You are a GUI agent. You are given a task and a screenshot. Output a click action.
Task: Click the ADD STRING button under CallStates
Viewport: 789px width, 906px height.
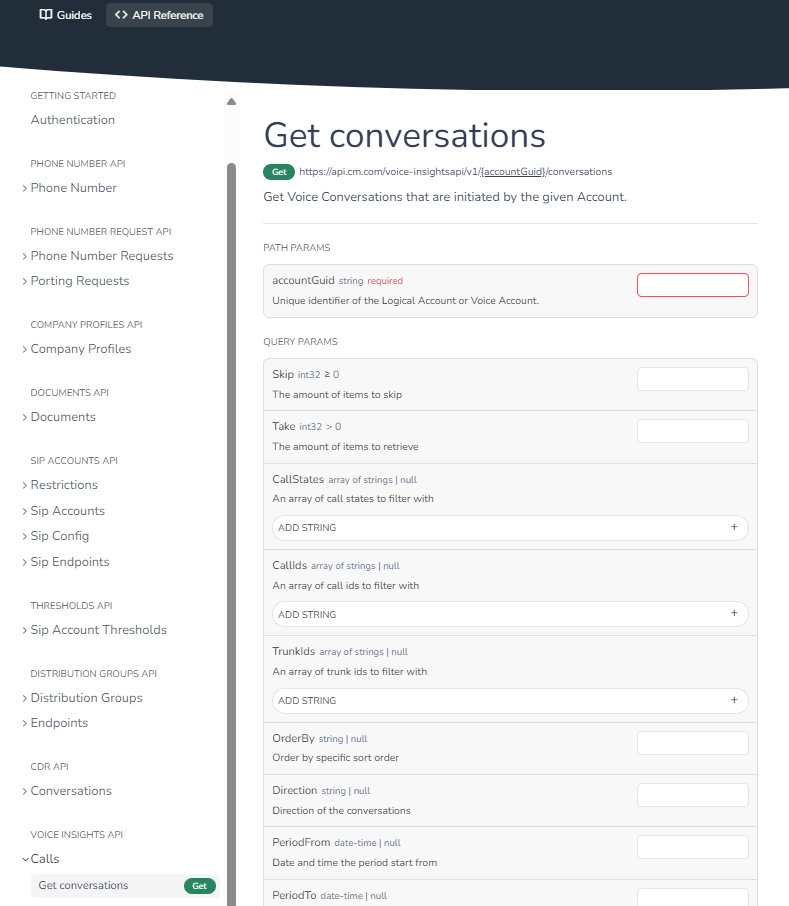(x=500, y=527)
